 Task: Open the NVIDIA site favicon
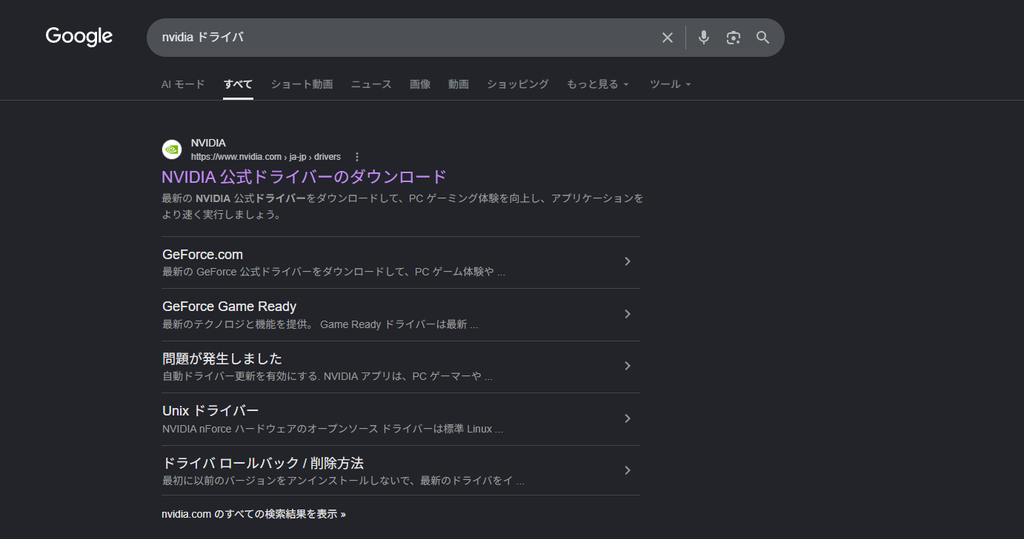click(172, 150)
